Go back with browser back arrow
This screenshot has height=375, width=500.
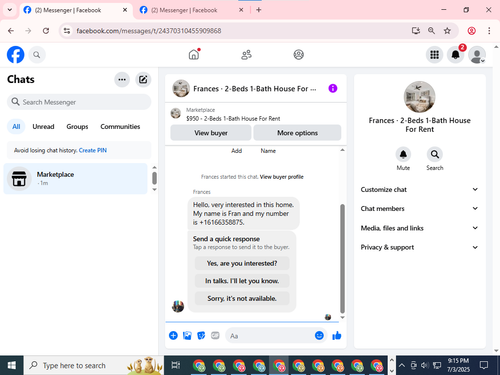11,31
